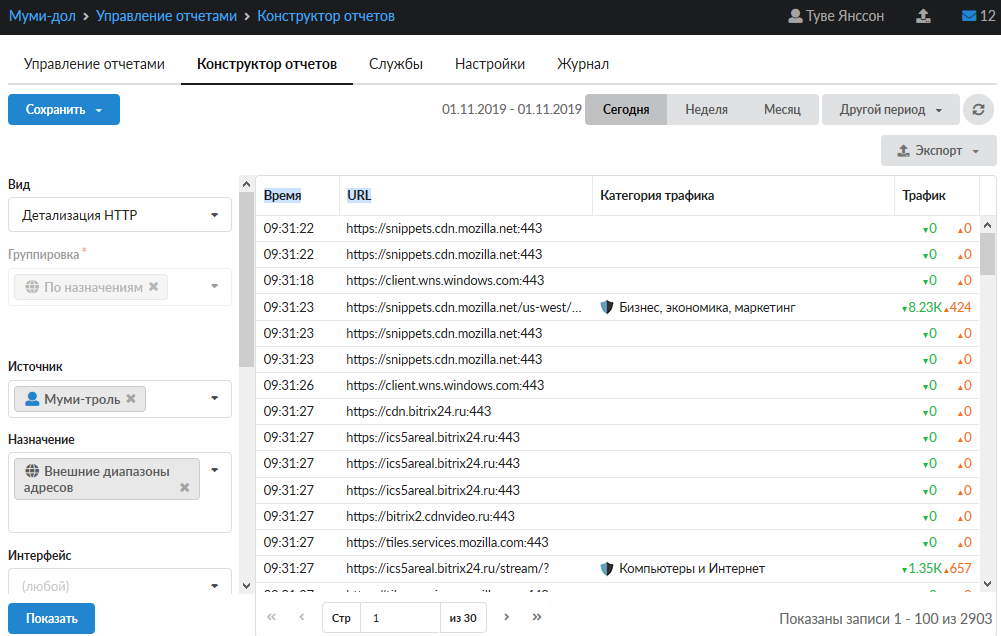Click the upload icon in top bar
Image resolution: width=1001 pixels, height=636 pixels.
pyautogui.click(x=923, y=17)
